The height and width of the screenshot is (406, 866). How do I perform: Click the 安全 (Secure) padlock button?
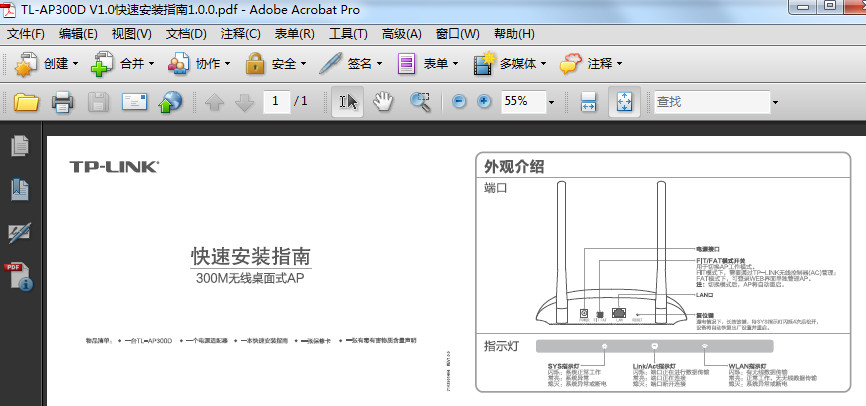(x=276, y=64)
